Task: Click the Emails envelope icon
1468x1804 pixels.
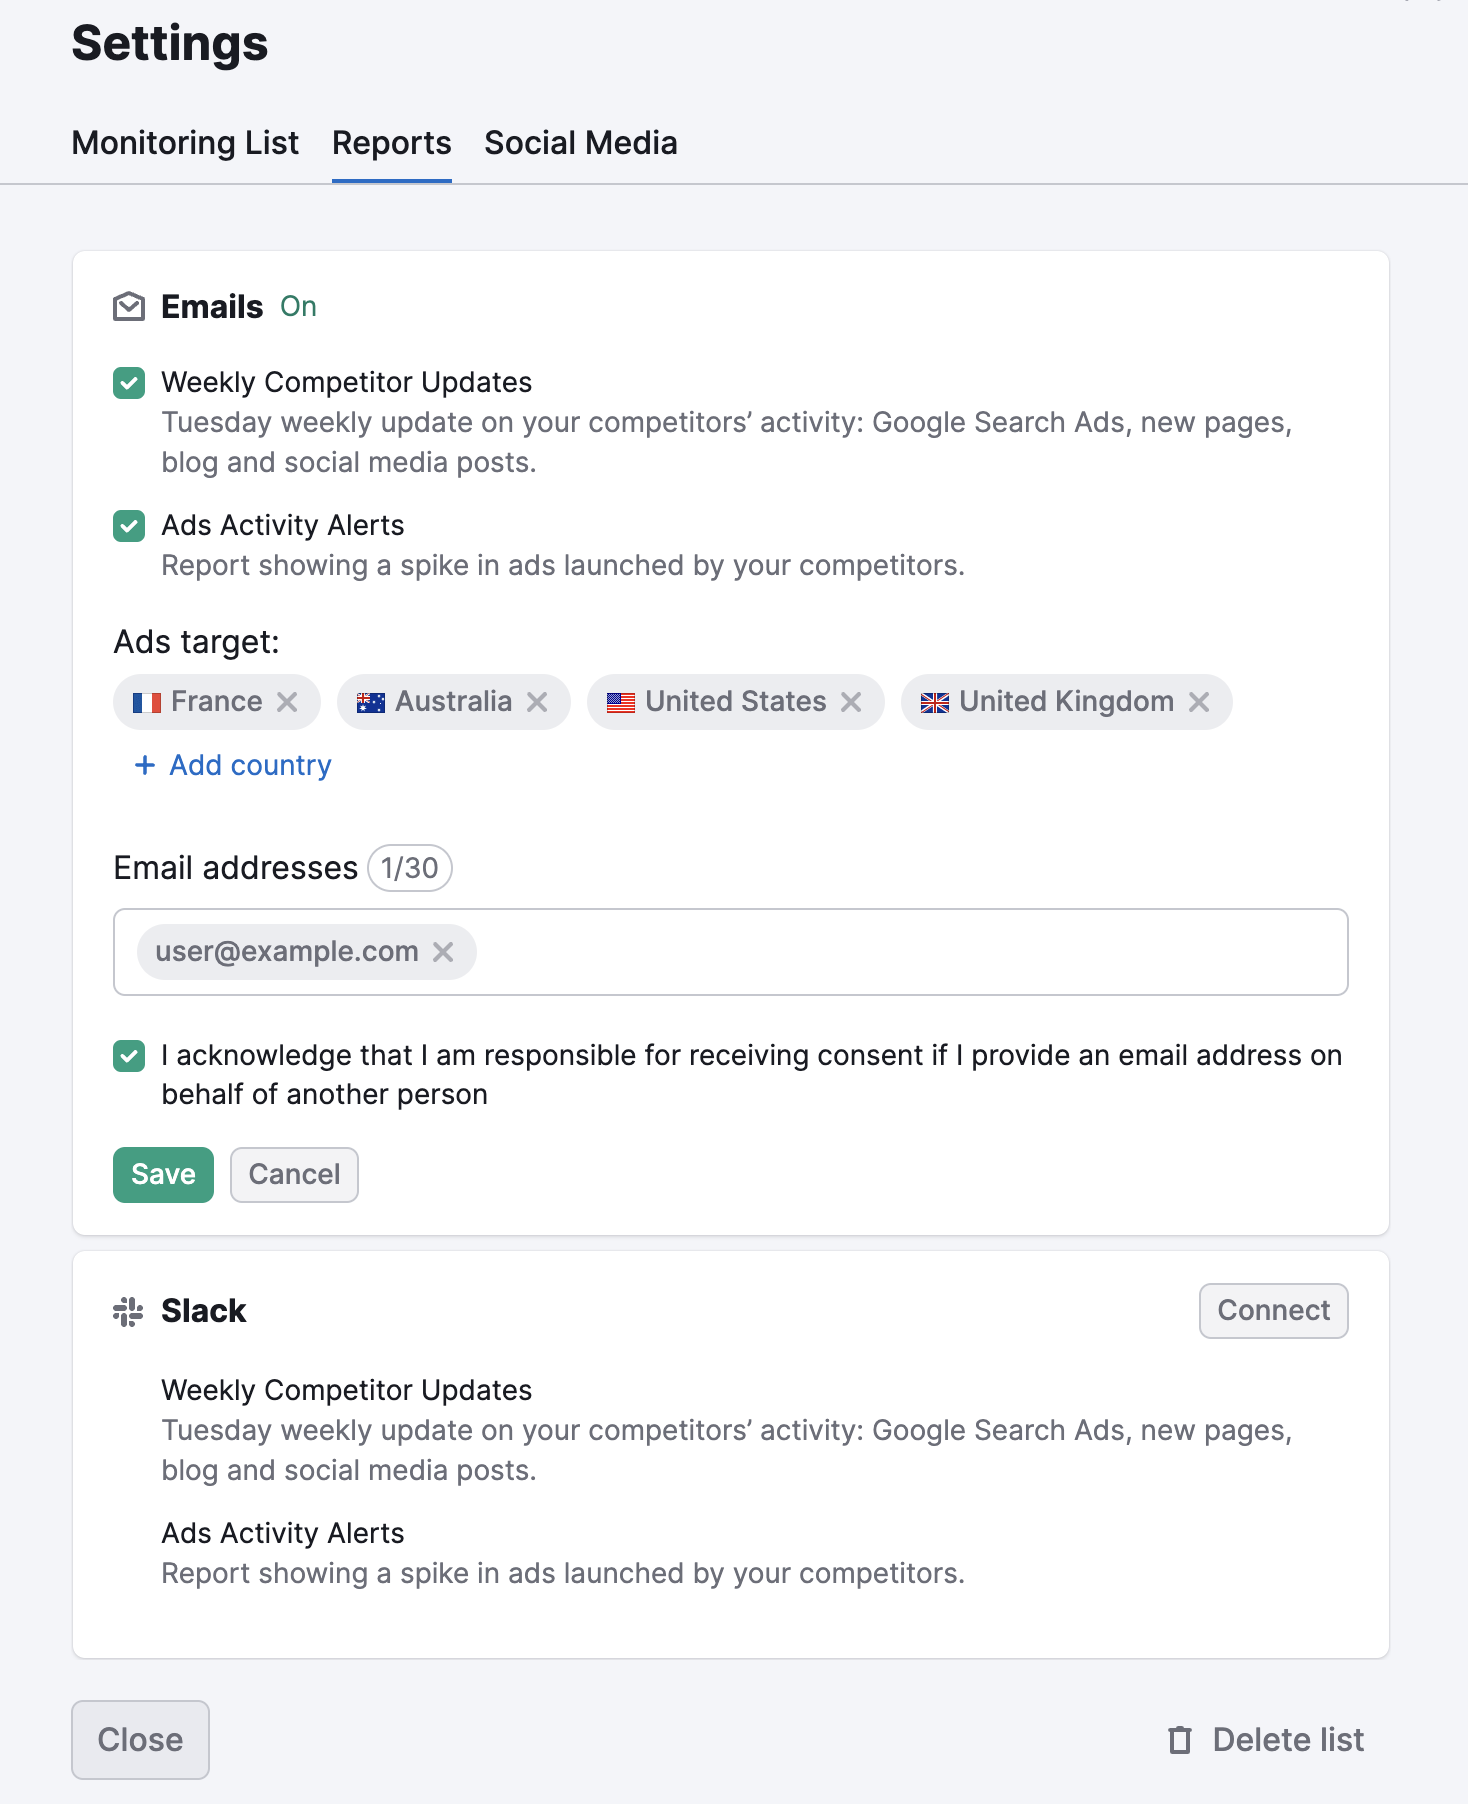Action: pyautogui.click(x=129, y=307)
